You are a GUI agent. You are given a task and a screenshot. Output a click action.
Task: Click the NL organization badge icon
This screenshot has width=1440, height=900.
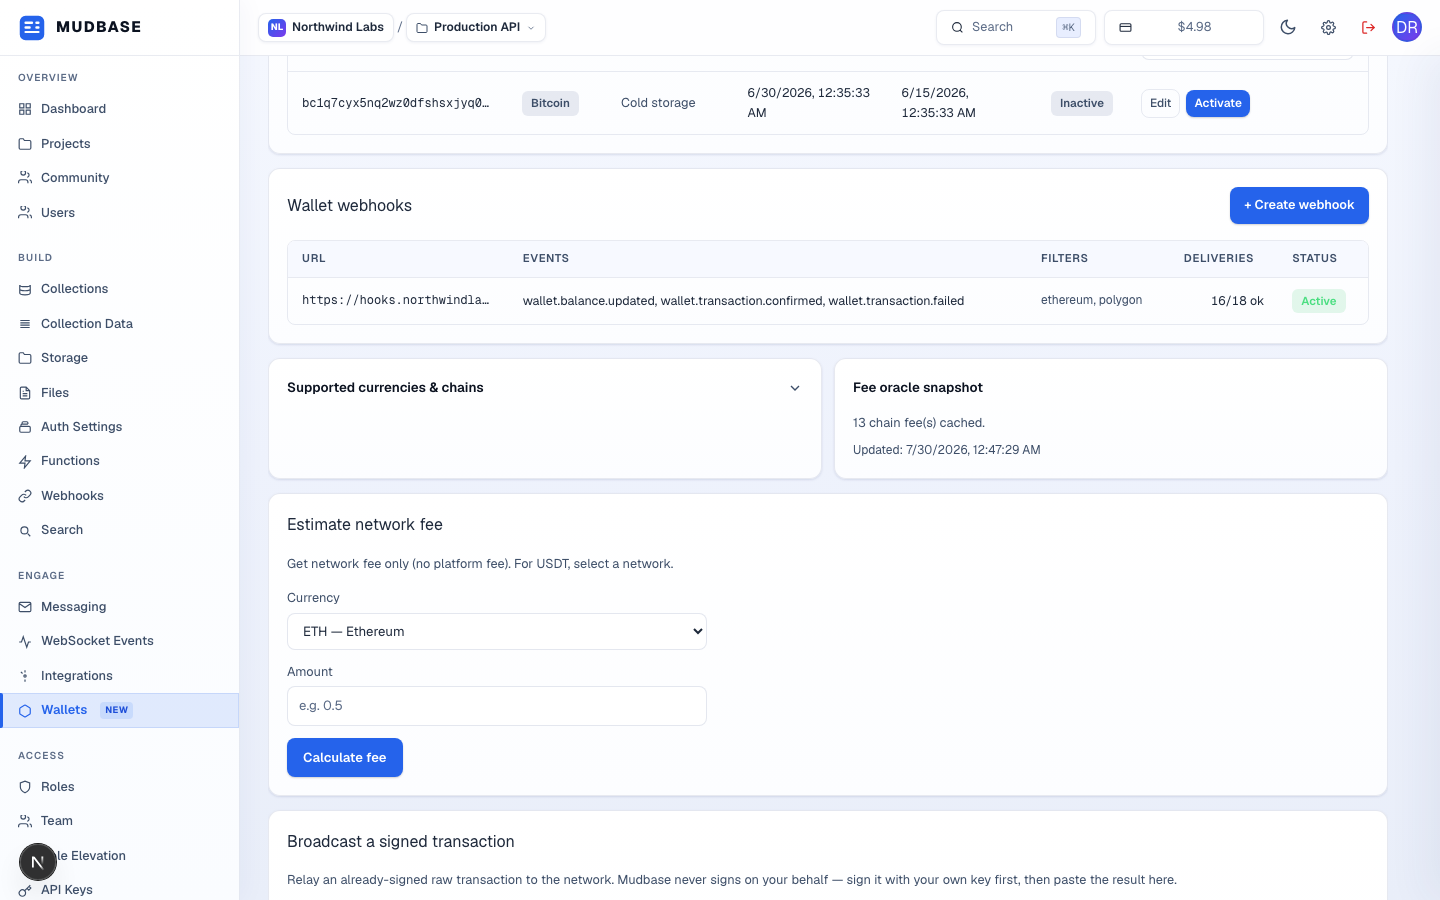tap(277, 27)
